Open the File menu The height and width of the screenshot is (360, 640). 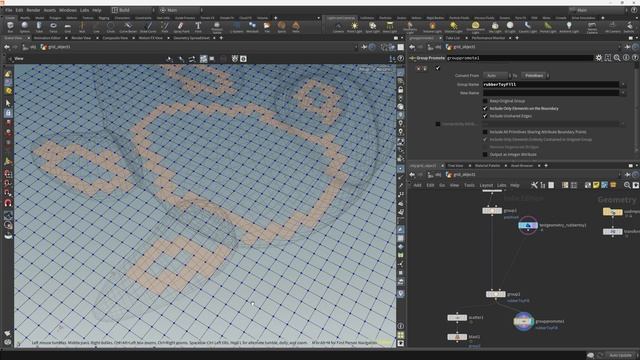point(9,10)
